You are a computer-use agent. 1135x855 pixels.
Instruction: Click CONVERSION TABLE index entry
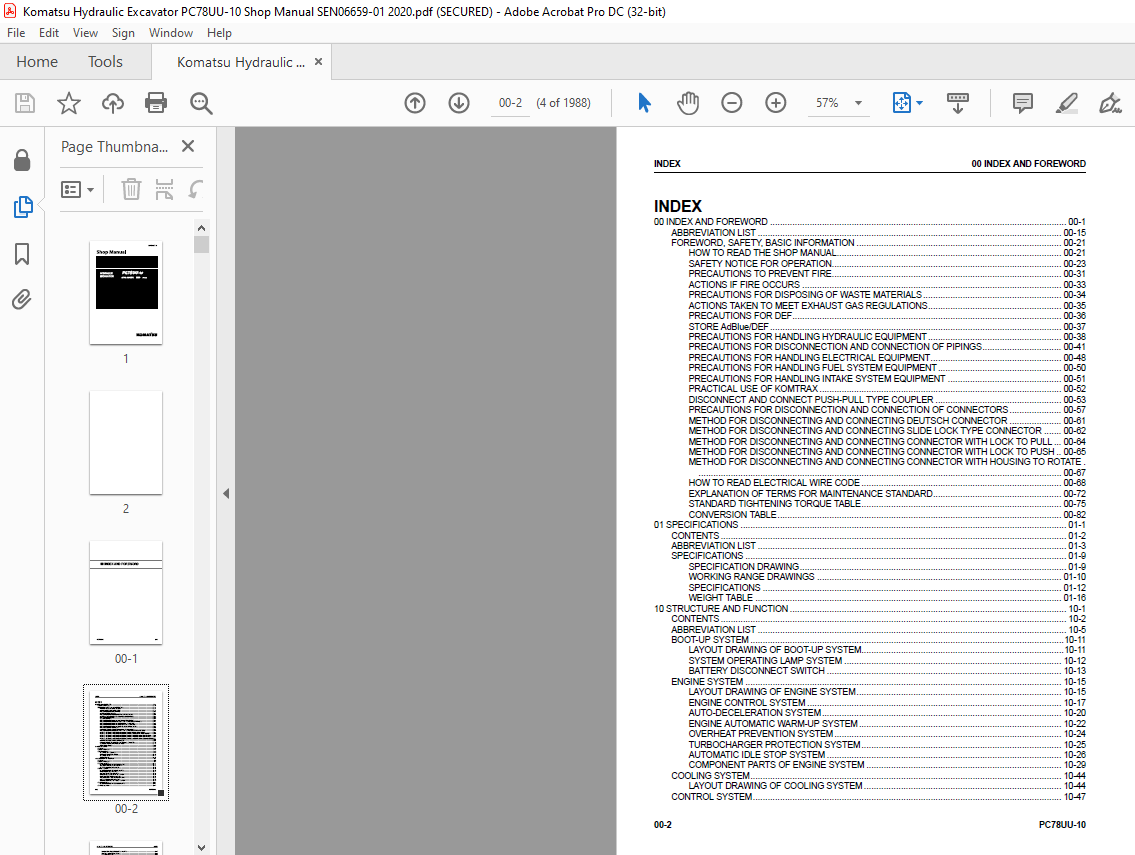coord(887,515)
